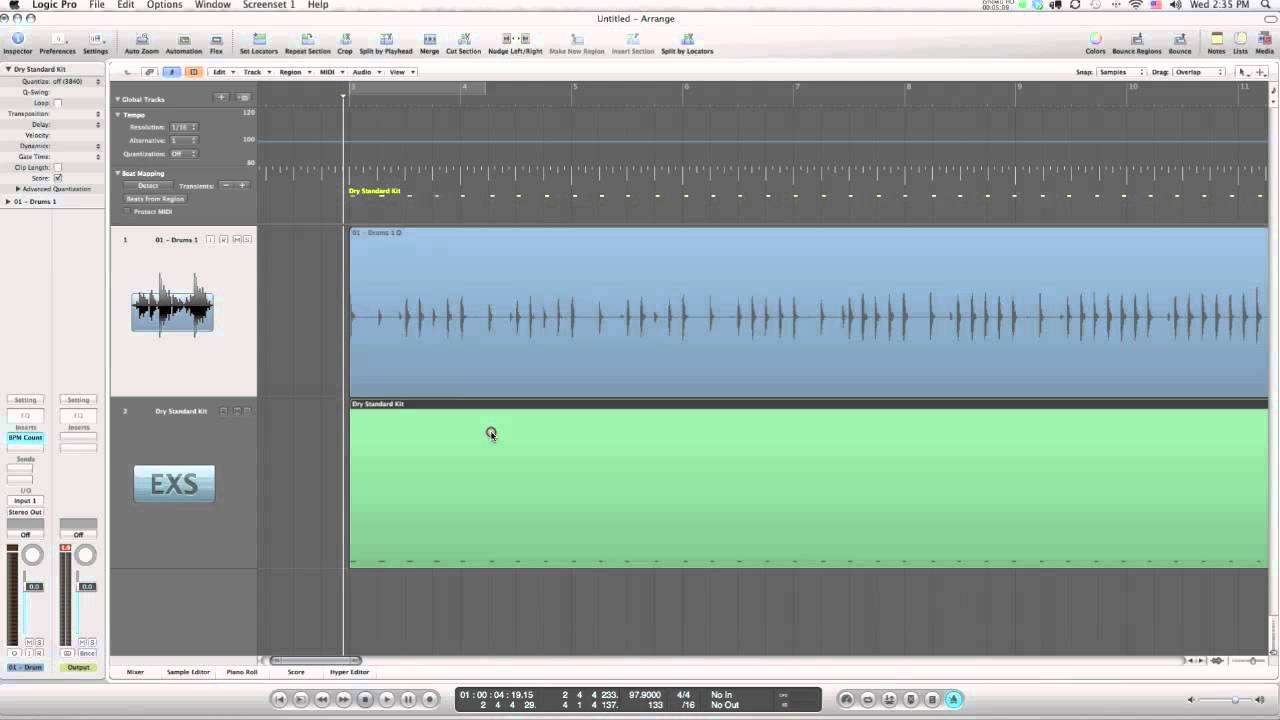The image size is (1280, 720).
Task: Click the BPM Count insert slot
Action: pos(26,437)
